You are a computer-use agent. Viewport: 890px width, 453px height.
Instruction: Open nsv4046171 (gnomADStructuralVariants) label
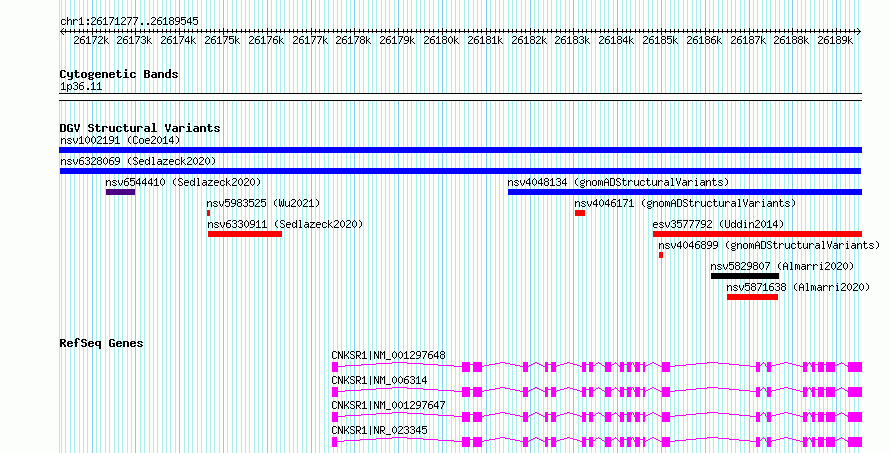(685, 203)
